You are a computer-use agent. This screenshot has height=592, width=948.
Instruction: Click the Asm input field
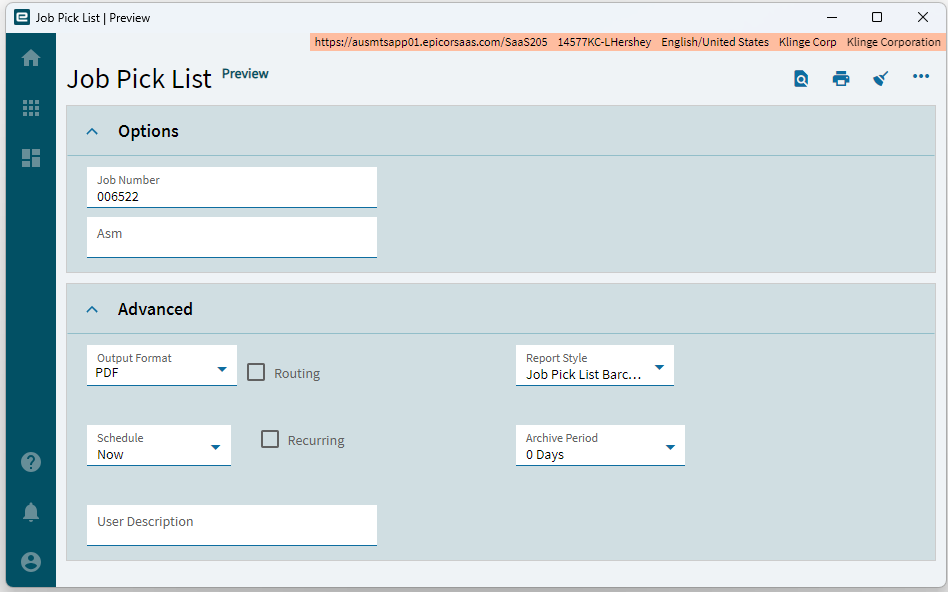[232, 238]
